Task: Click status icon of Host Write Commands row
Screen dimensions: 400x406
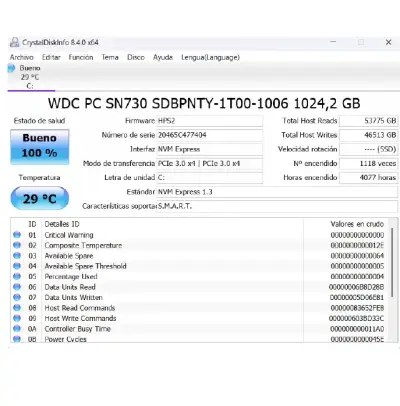Action: 17,318
